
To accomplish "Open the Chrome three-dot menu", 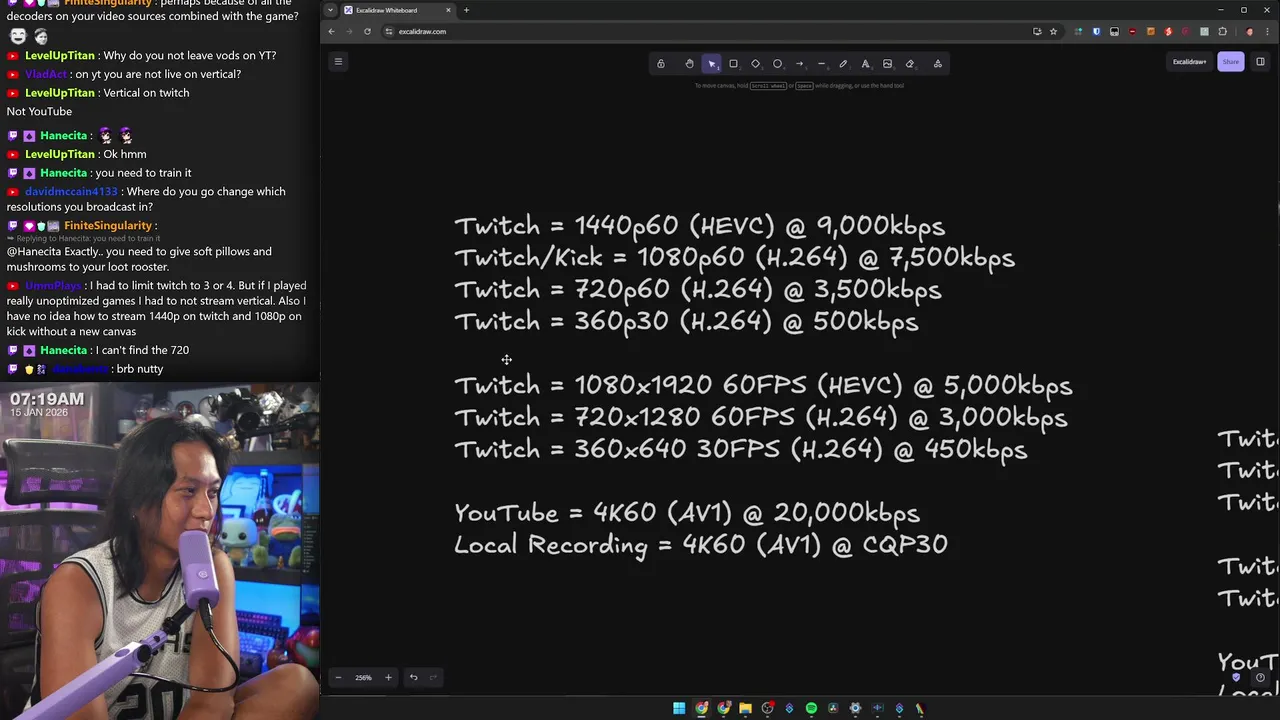I will [1267, 31].
